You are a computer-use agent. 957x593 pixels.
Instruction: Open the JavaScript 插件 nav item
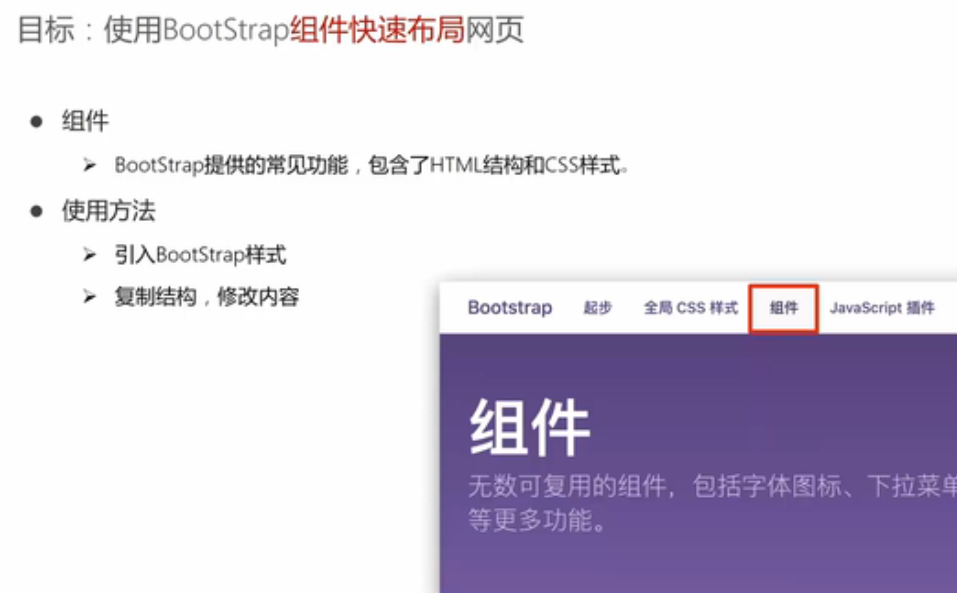click(881, 308)
